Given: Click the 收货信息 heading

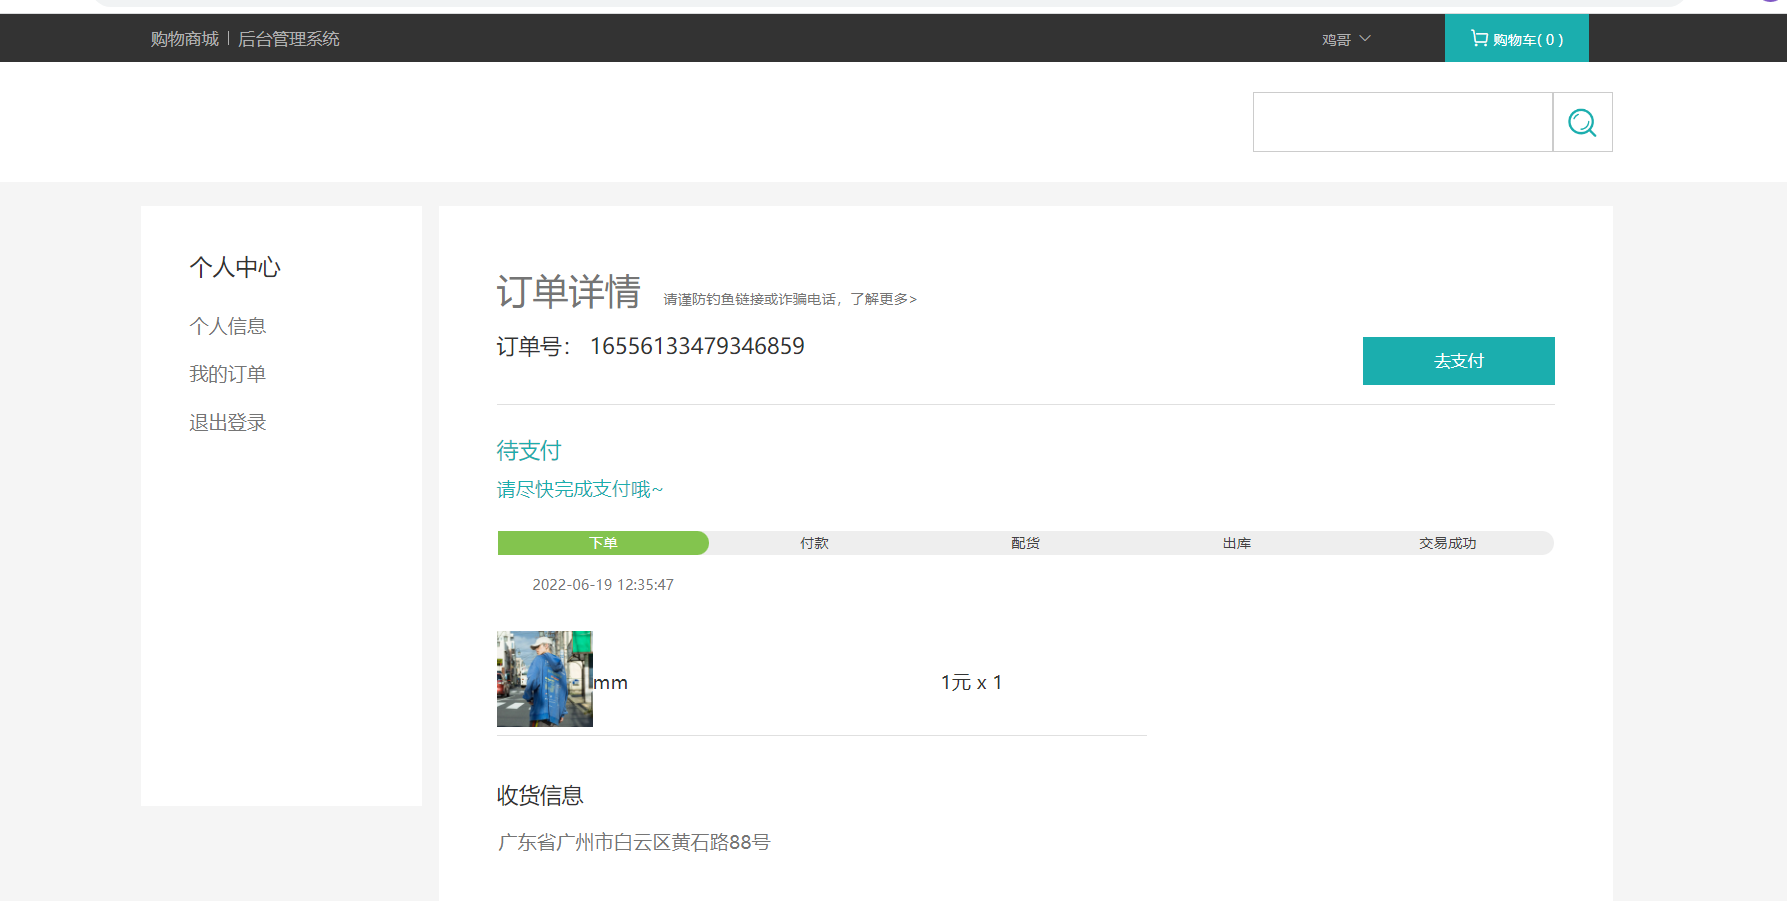Looking at the screenshot, I should (x=540, y=796).
